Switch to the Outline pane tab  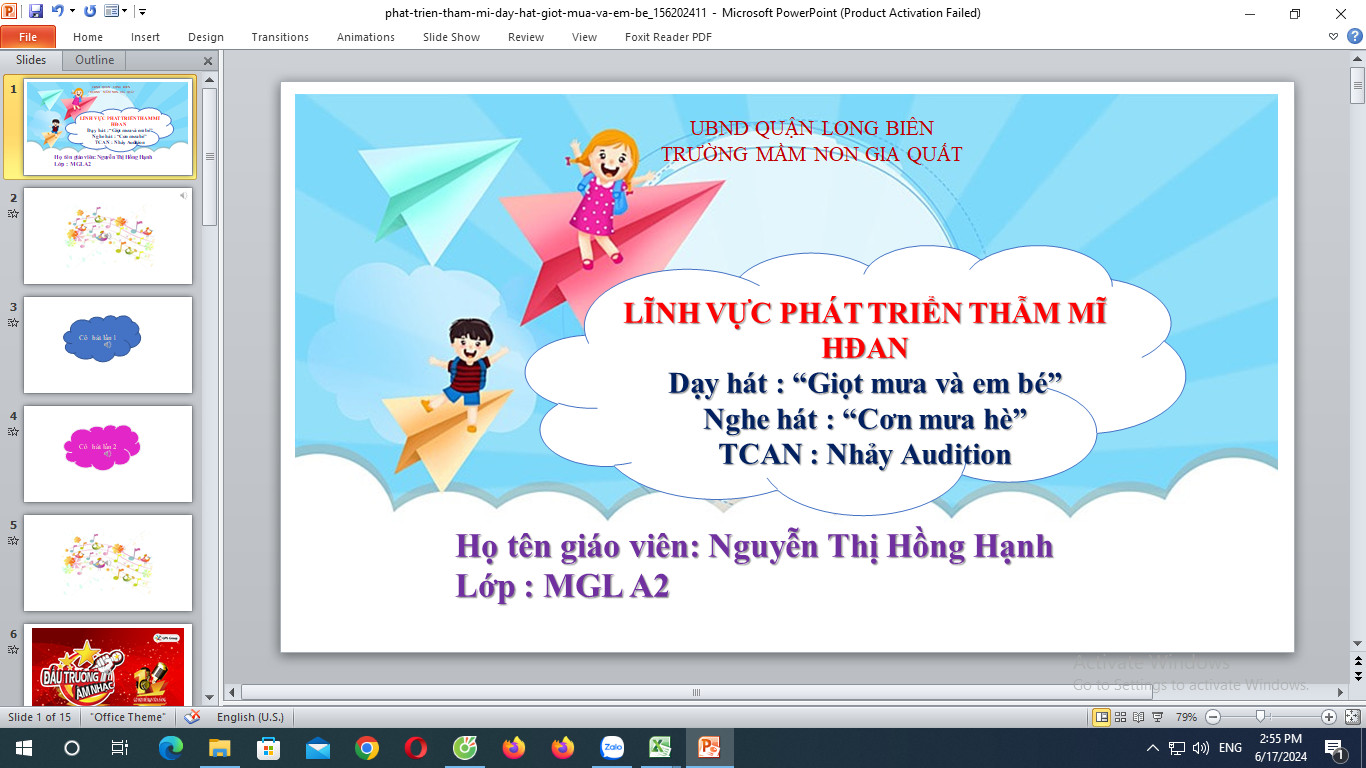click(x=94, y=60)
